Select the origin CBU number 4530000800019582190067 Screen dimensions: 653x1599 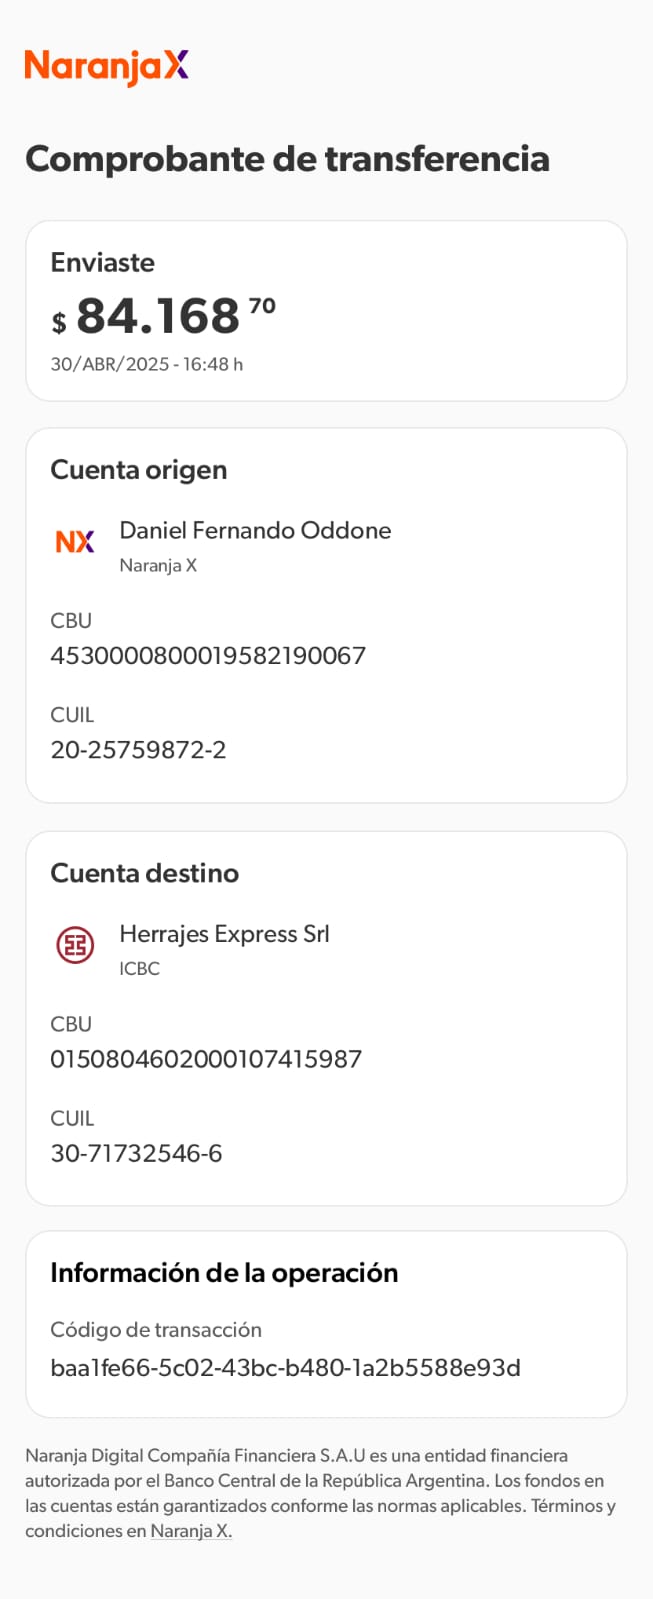(208, 656)
